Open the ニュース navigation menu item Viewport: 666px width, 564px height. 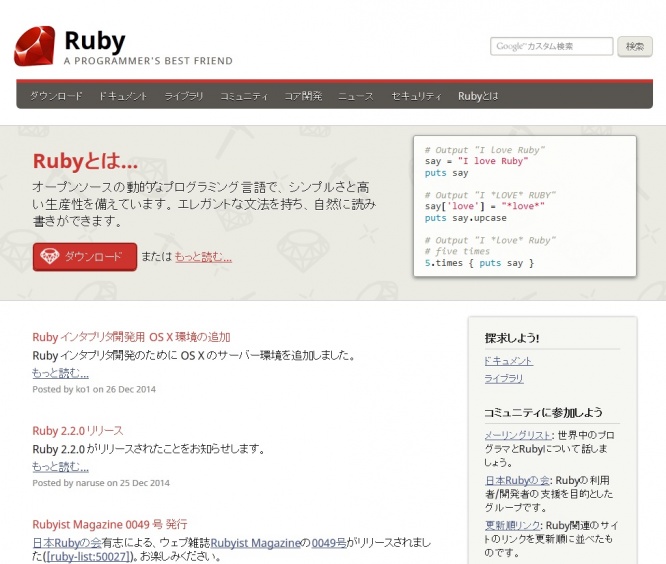356,96
